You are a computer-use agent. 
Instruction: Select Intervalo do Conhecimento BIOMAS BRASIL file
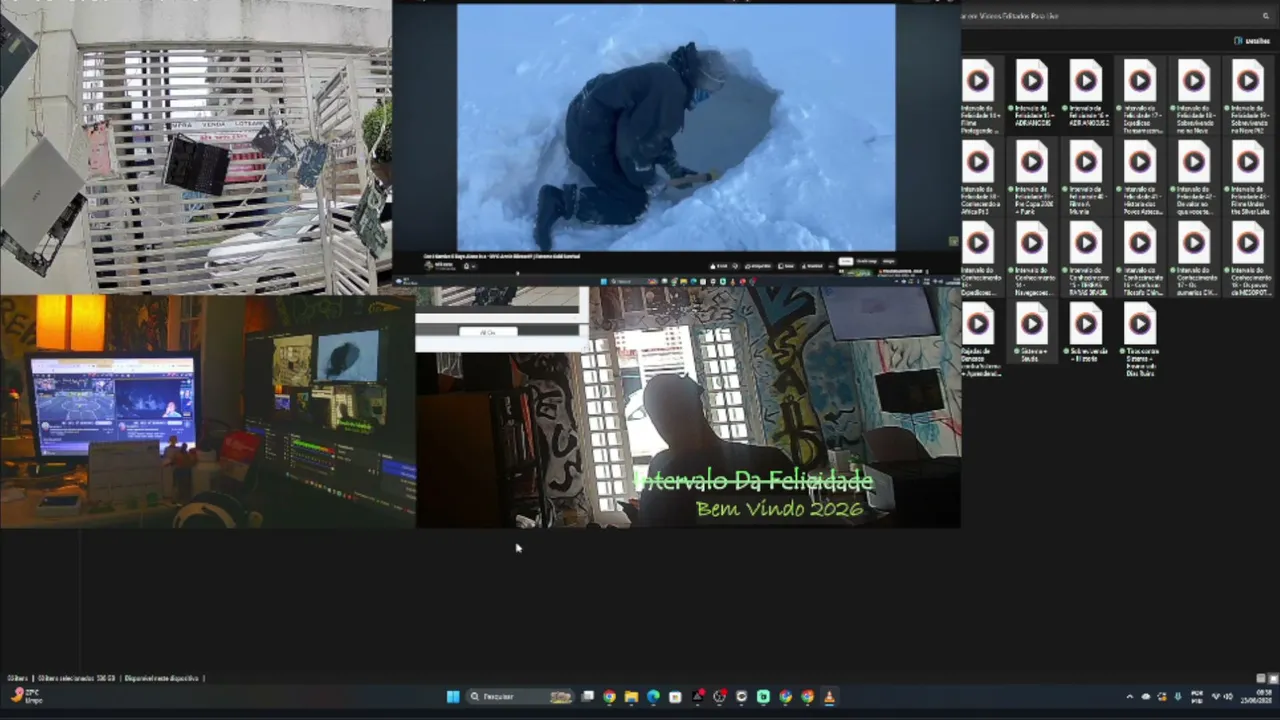coord(1086,259)
